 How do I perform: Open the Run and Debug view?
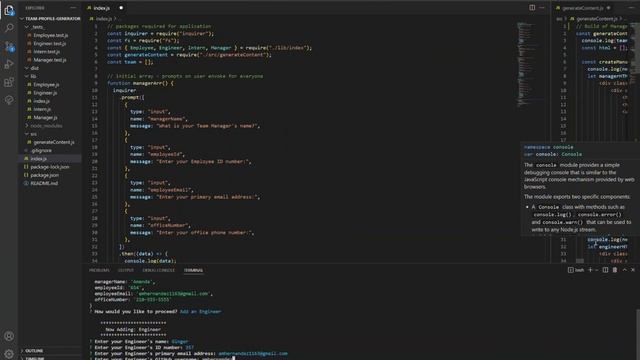point(9,64)
